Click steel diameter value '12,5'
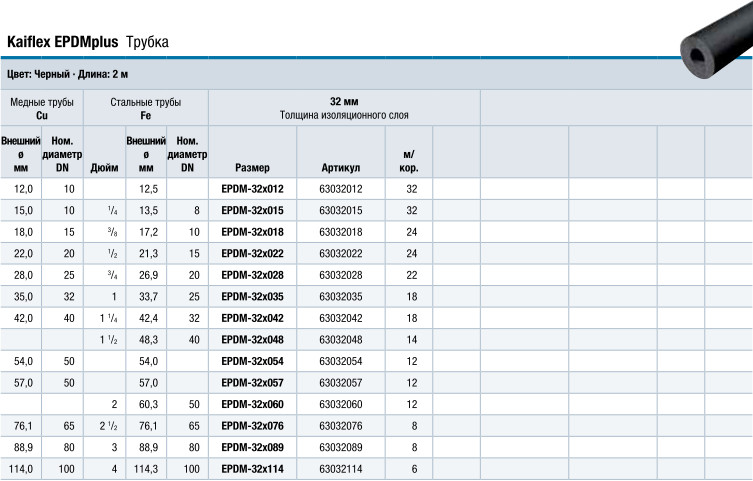 pos(148,189)
